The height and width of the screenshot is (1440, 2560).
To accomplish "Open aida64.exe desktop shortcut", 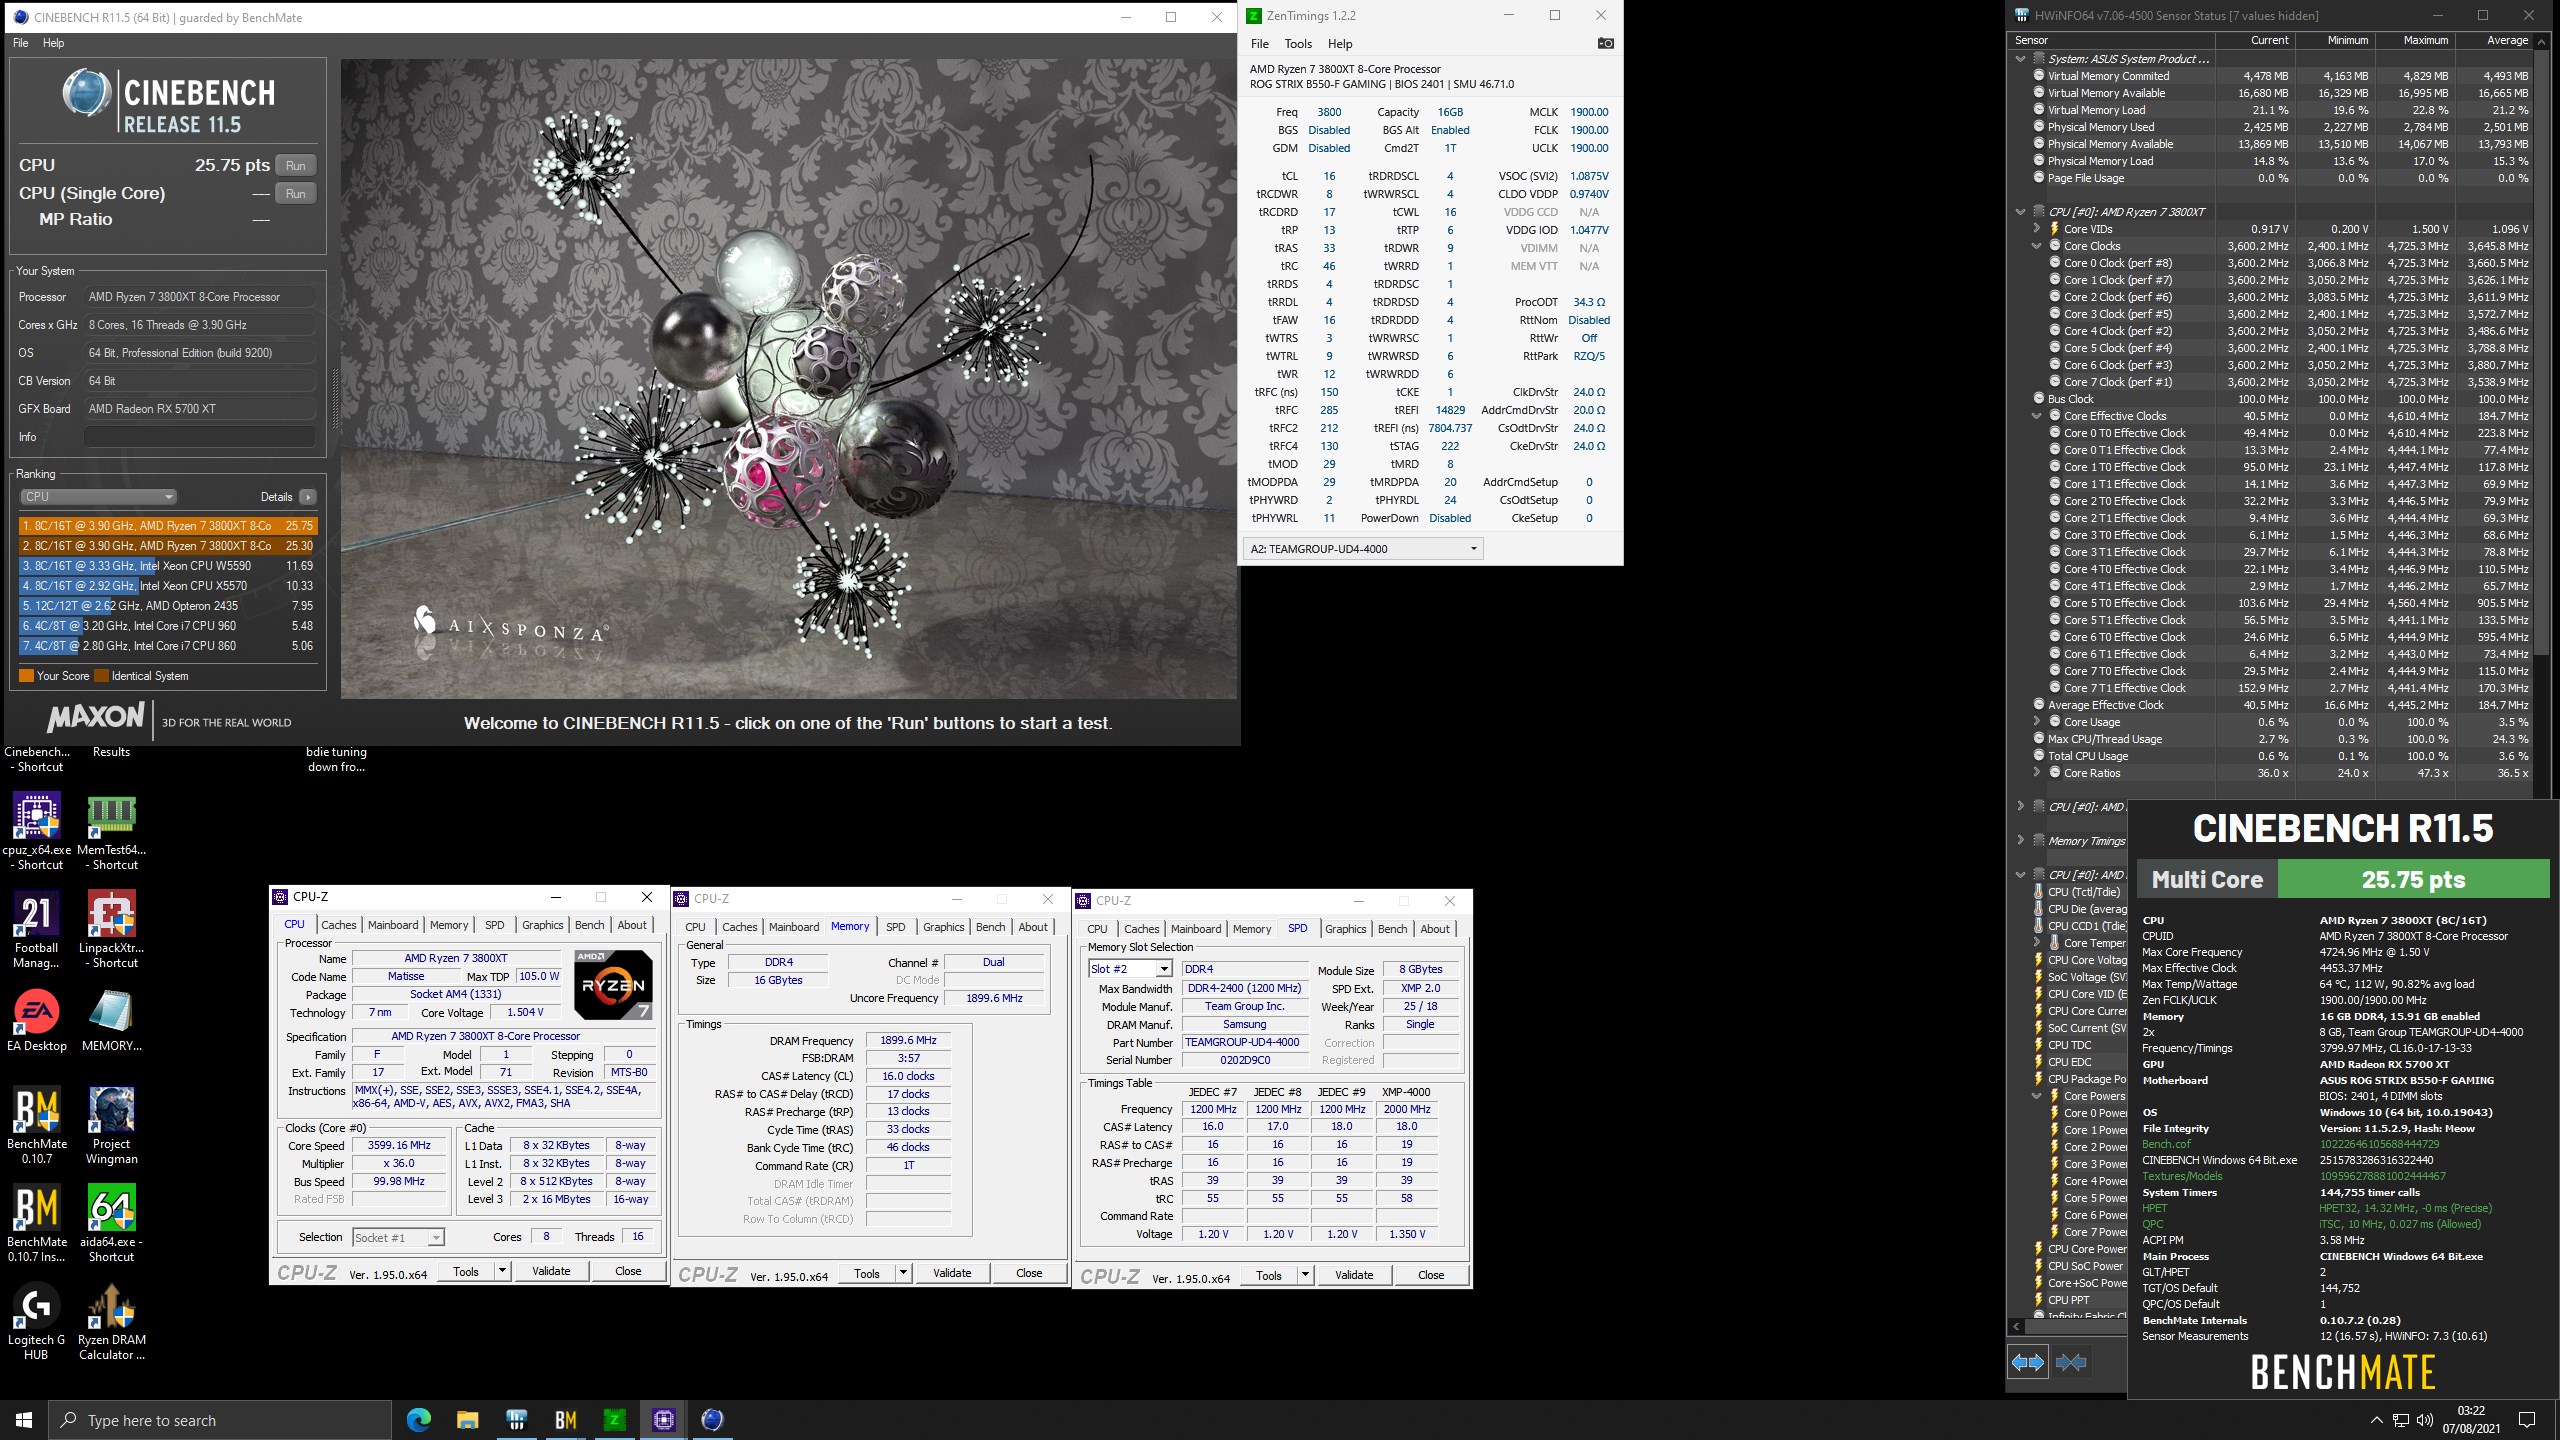I will [x=112, y=1222].
